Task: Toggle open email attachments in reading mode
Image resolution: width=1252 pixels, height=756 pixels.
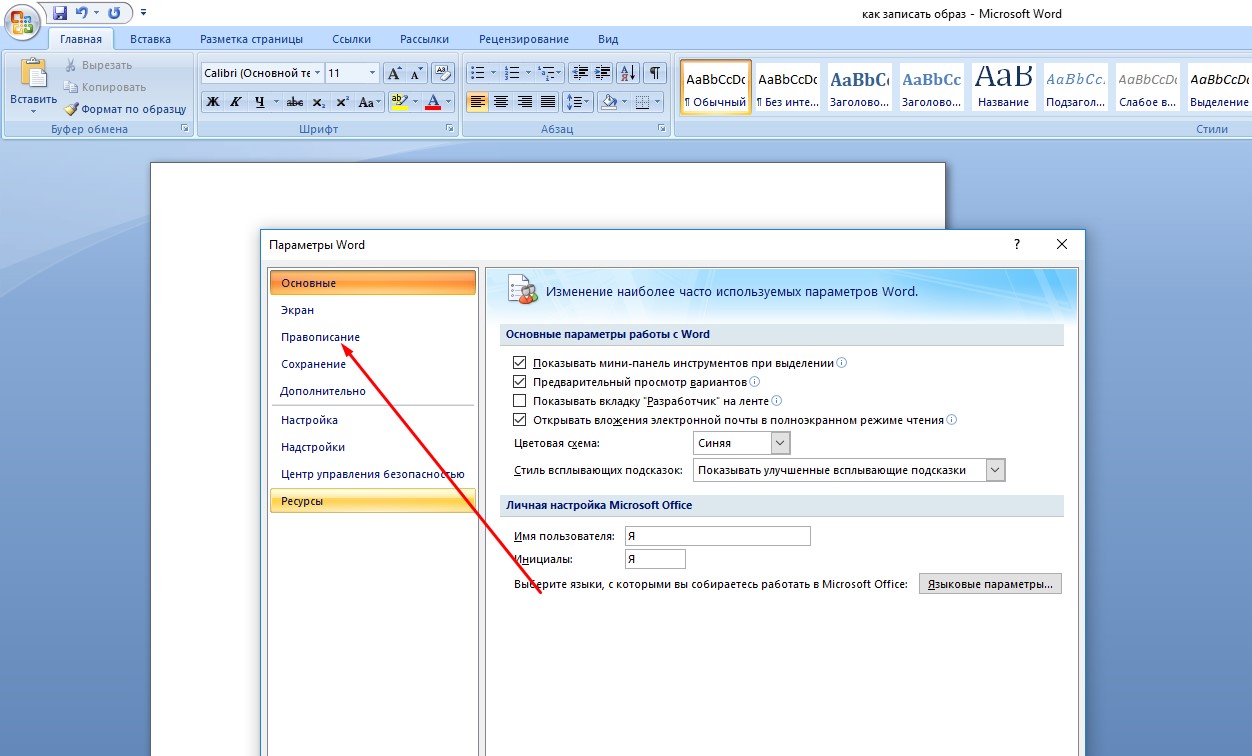Action: click(519, 420)
